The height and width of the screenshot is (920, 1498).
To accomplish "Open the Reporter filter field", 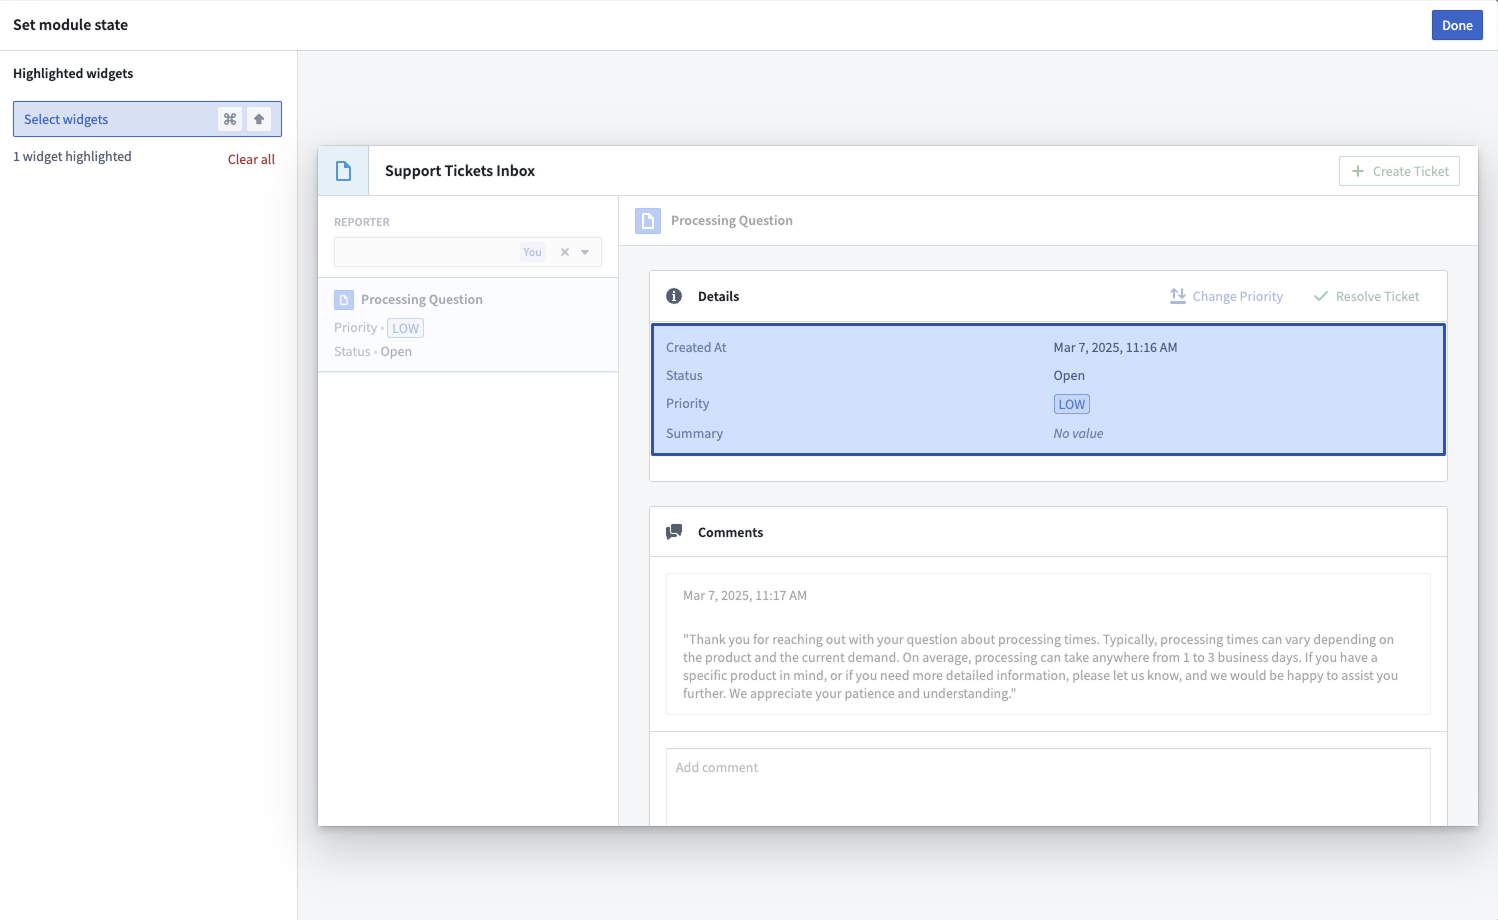I will [x=468, y=252].
